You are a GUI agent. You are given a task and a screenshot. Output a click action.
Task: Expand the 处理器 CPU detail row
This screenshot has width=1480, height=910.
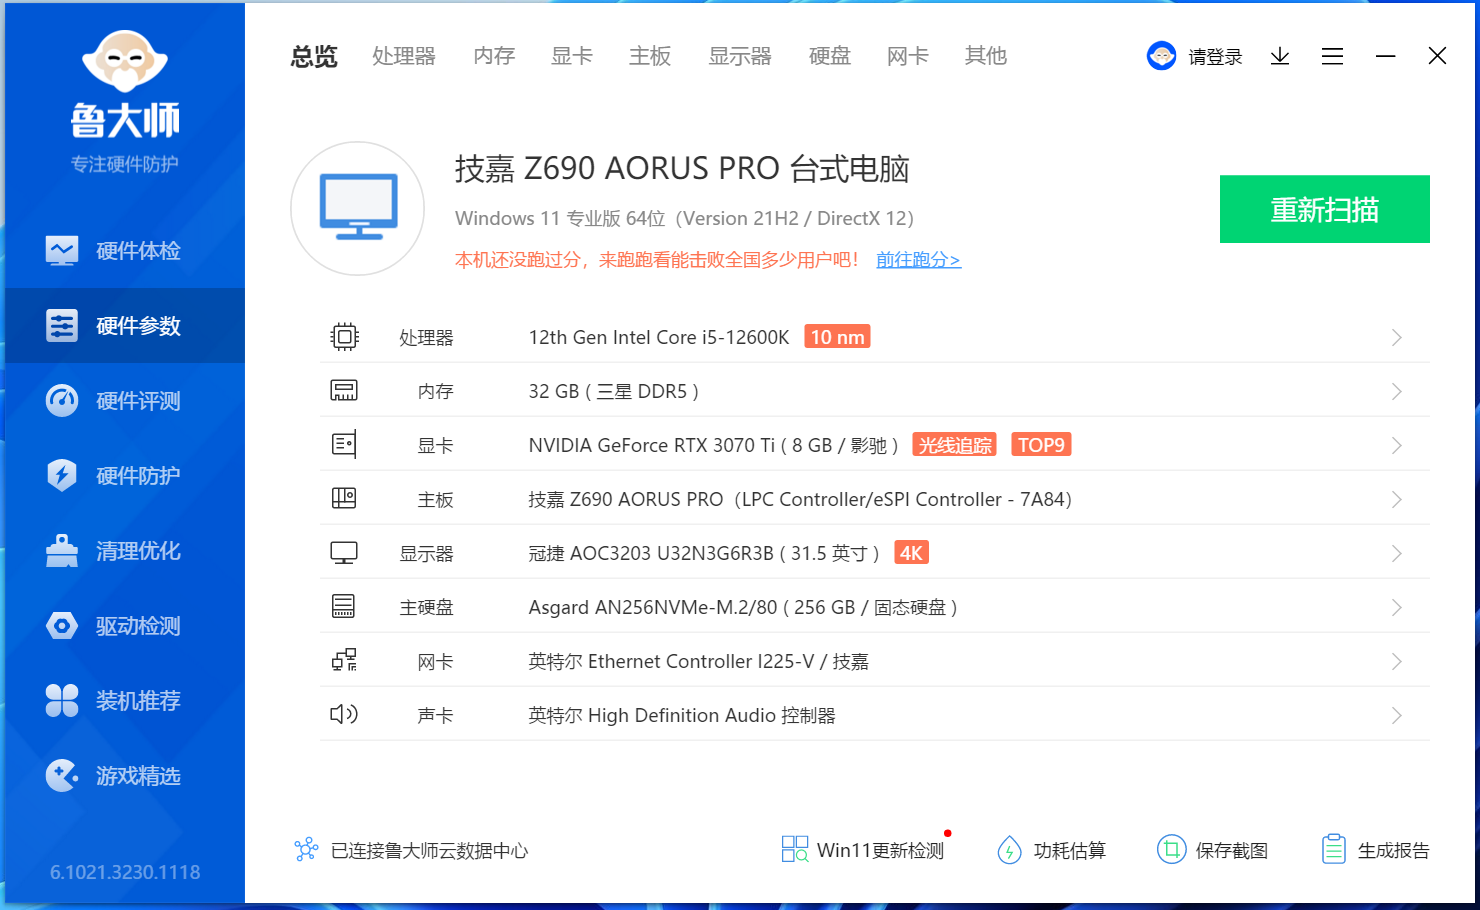click(1396, 338)
